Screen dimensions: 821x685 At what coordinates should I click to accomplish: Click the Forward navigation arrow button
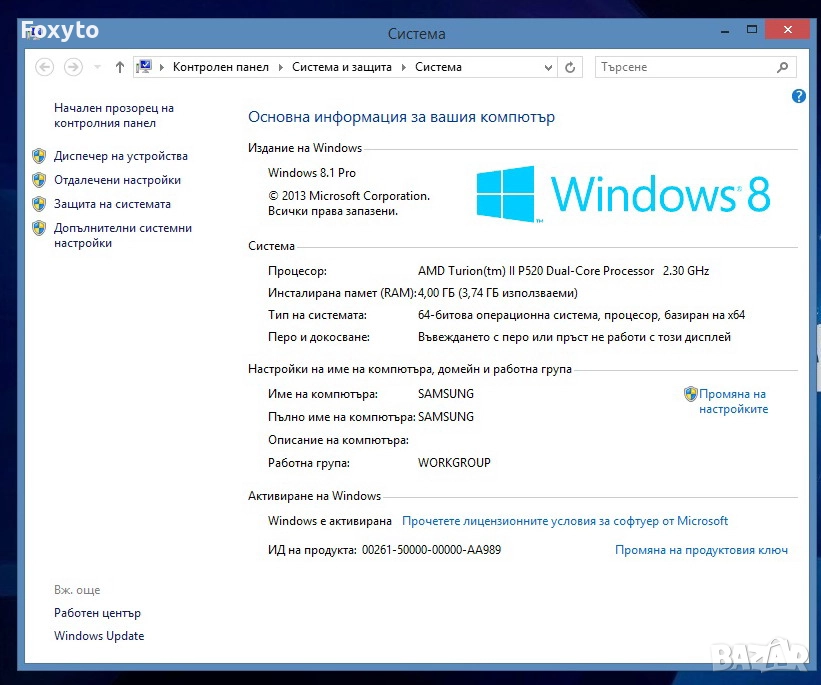point(72,67)
